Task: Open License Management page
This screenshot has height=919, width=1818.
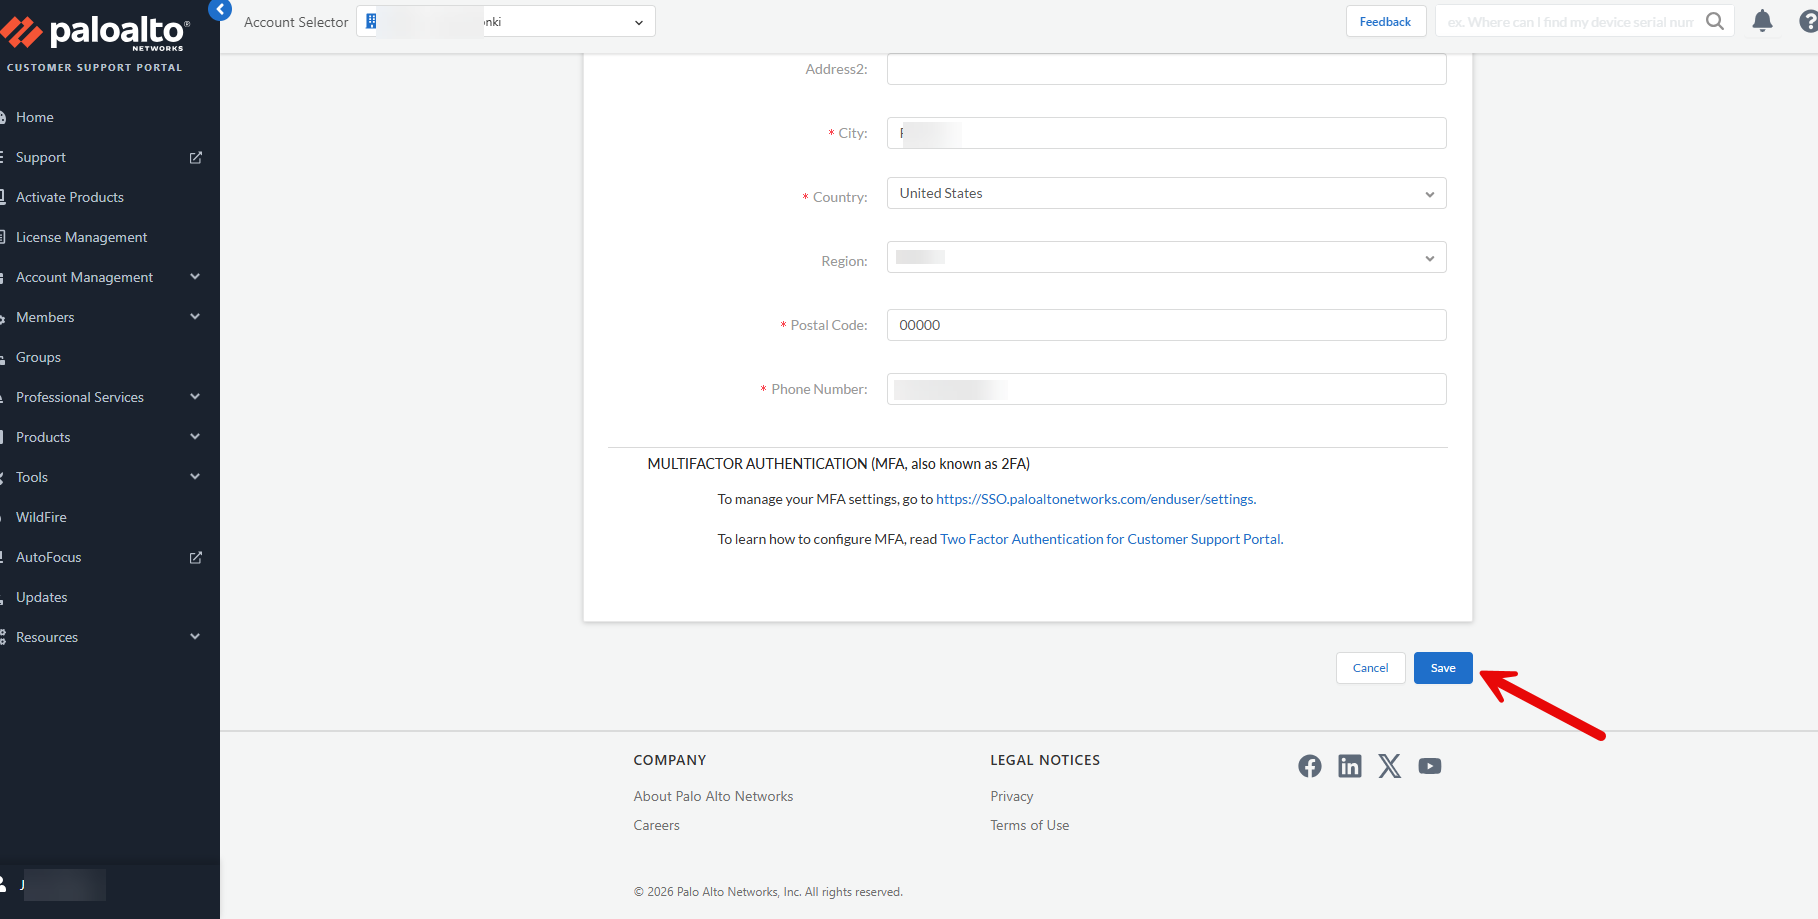Action: click(x=81, y=237)
